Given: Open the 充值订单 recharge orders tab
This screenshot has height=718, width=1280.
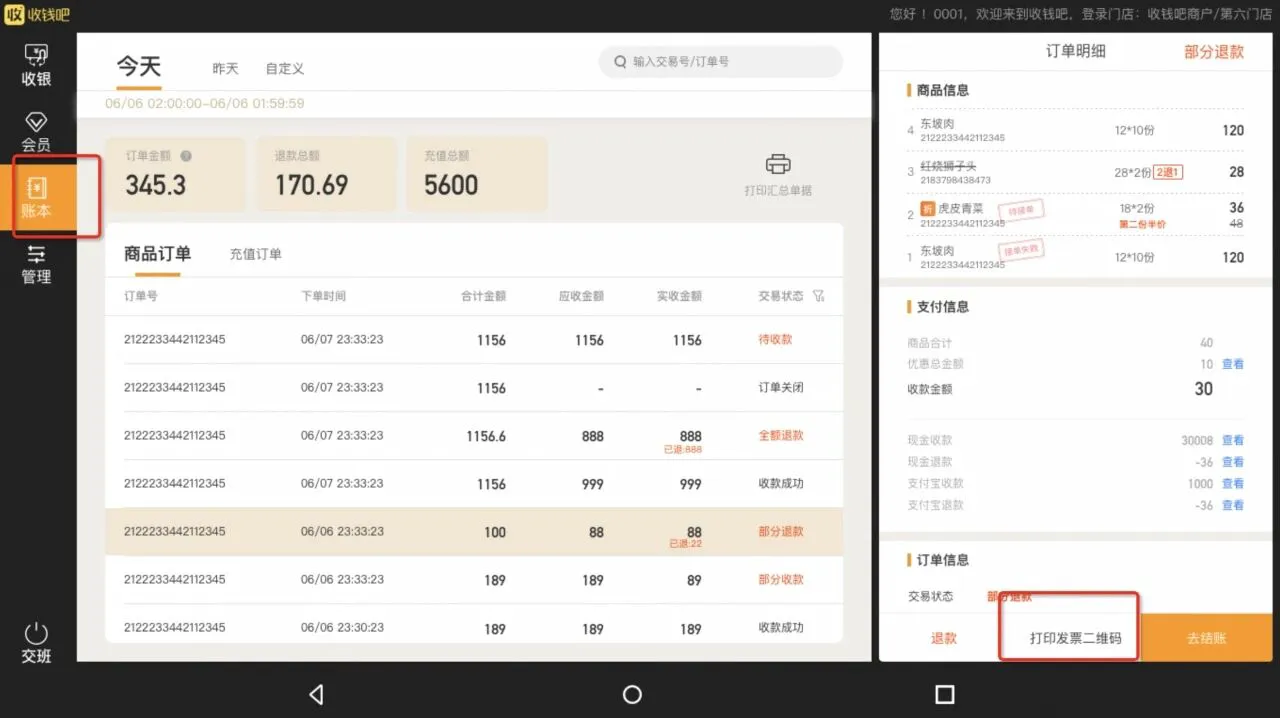Looking at the screenshot, I should (x=255, y=254).
